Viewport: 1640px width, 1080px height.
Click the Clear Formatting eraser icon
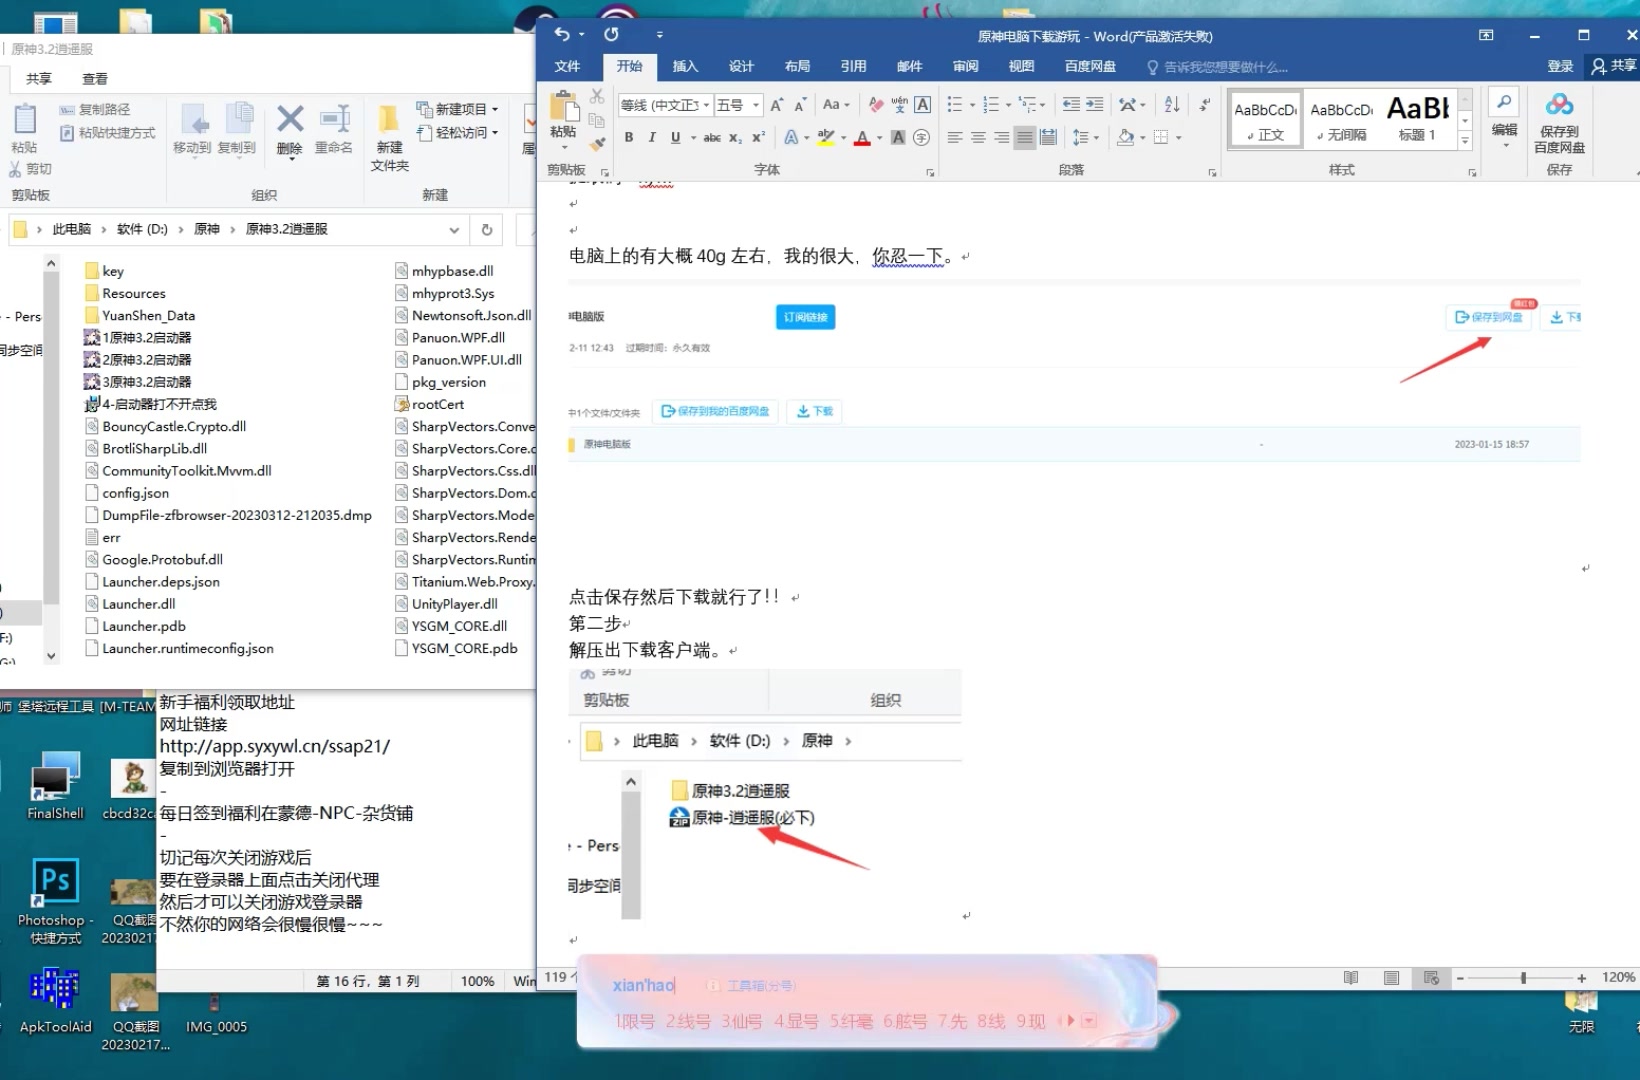tap(876, 104)
